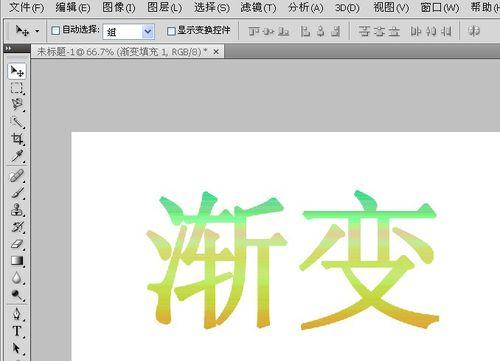Select the Dodge tool
The height and width of the screenshot is (361, 500).
point(17,295)
